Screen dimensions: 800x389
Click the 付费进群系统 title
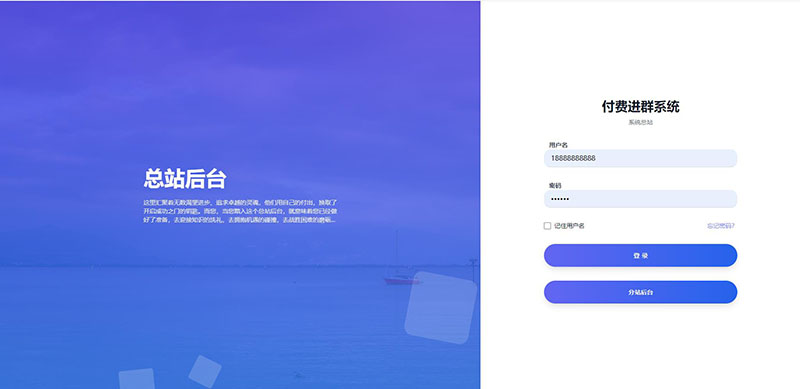[640, 107]
